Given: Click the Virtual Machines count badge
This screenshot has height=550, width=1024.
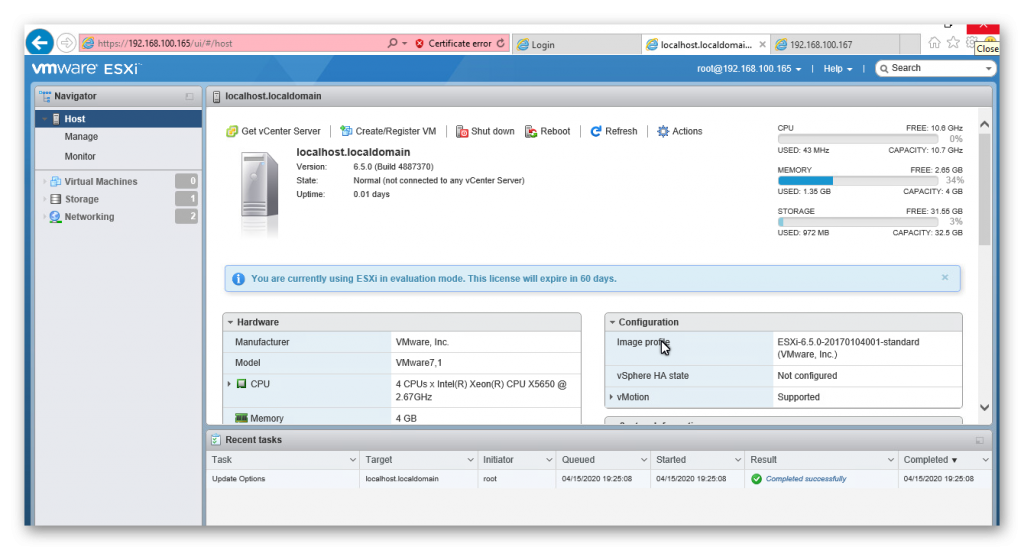Looking at the screenshot, I should point(186,181).
